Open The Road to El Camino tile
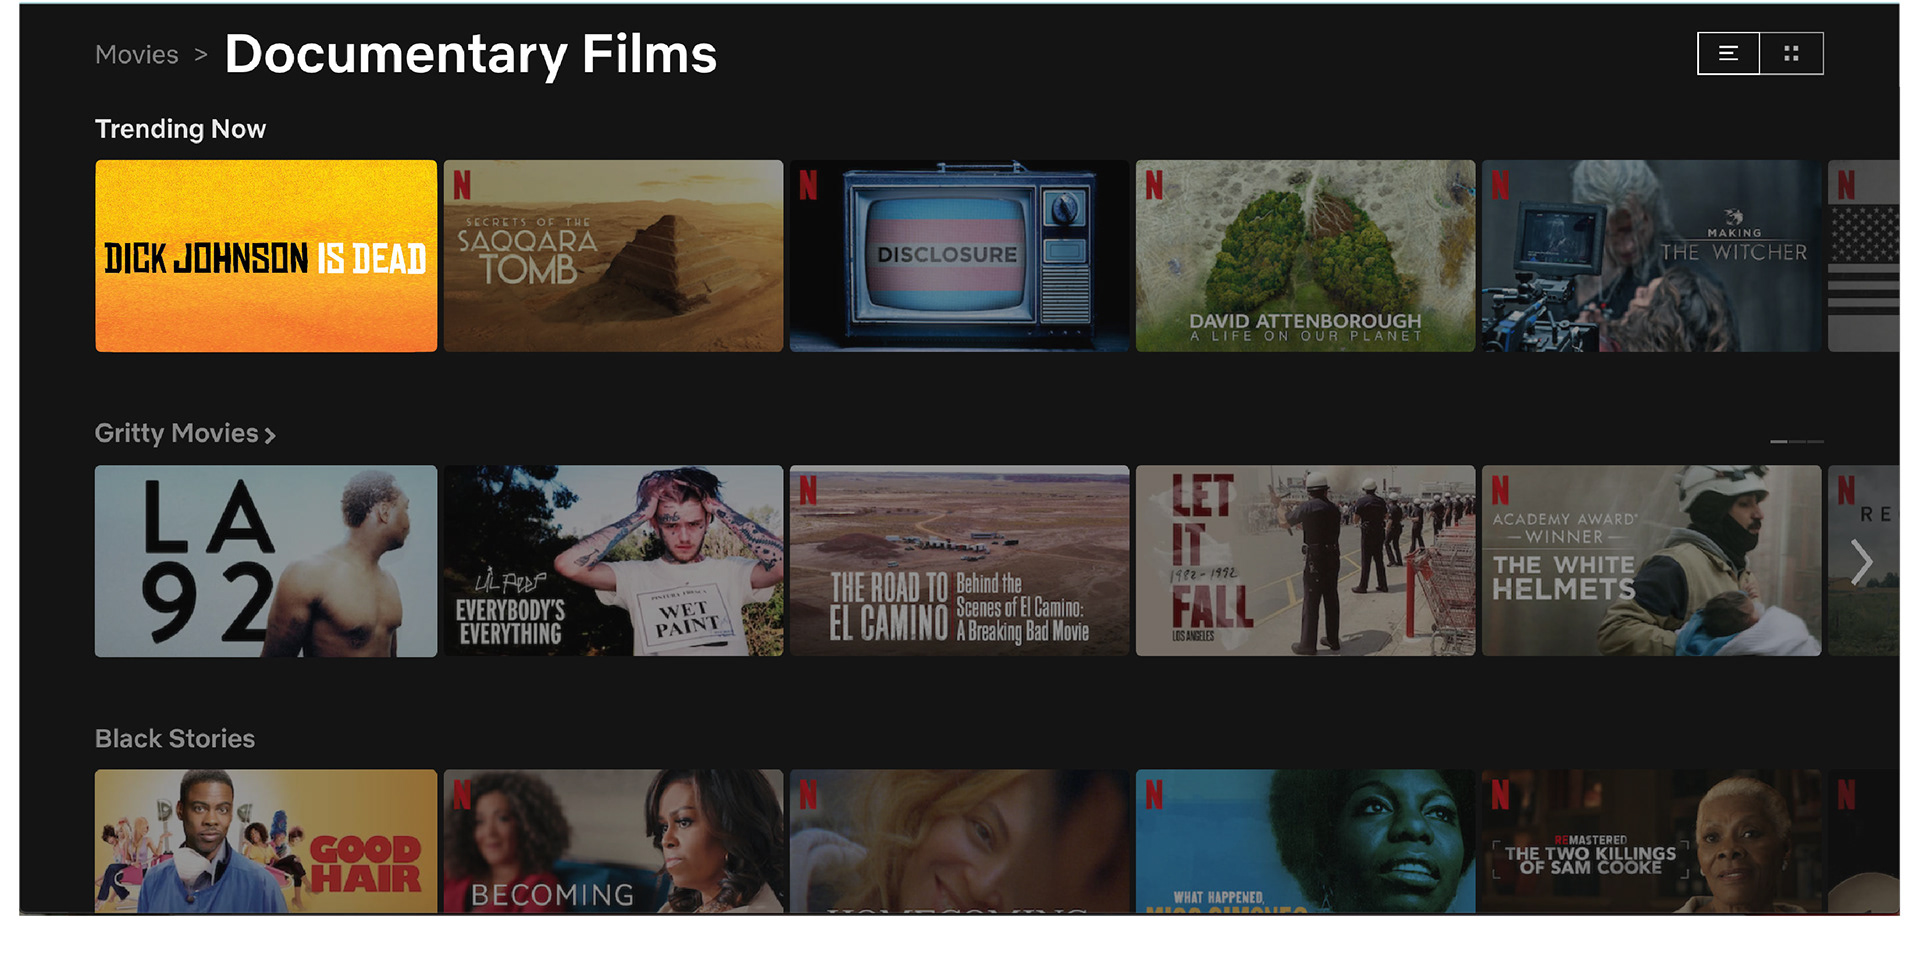The height and width of the screenshot is (959, 1920). (959, 561)
